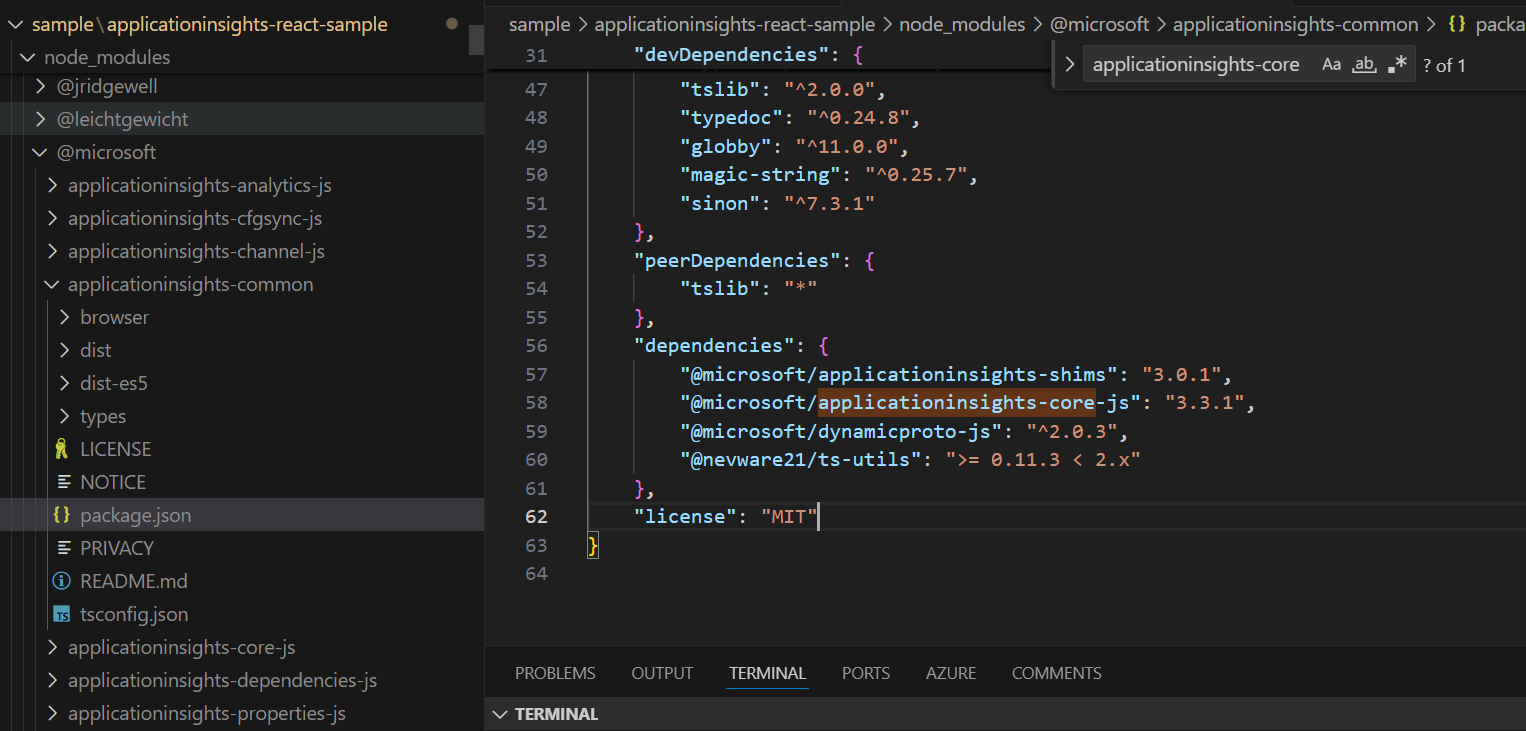The image size is (1526, 731).
Task: Open the PROBLEMS panel tab
Action: [x=555, y=673]
